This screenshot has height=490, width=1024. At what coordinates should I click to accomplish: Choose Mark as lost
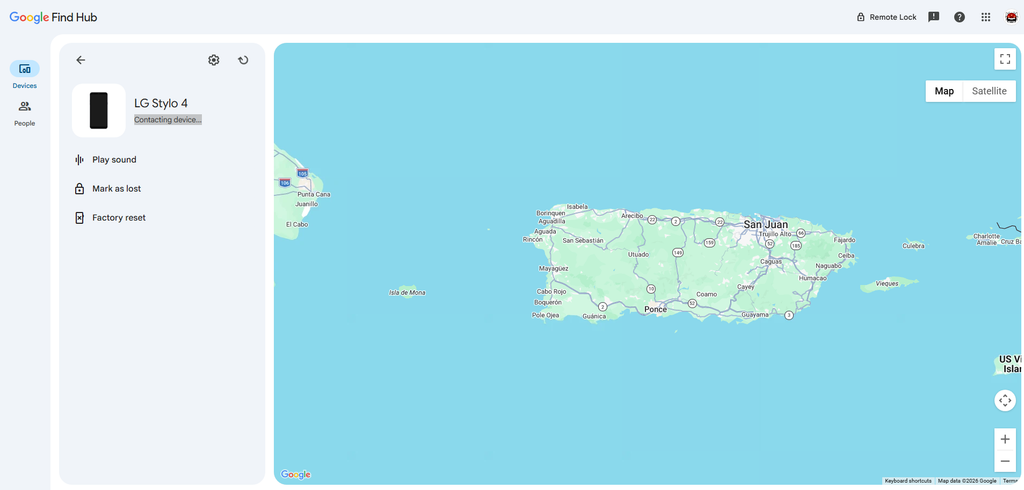(x=116, y=188)
